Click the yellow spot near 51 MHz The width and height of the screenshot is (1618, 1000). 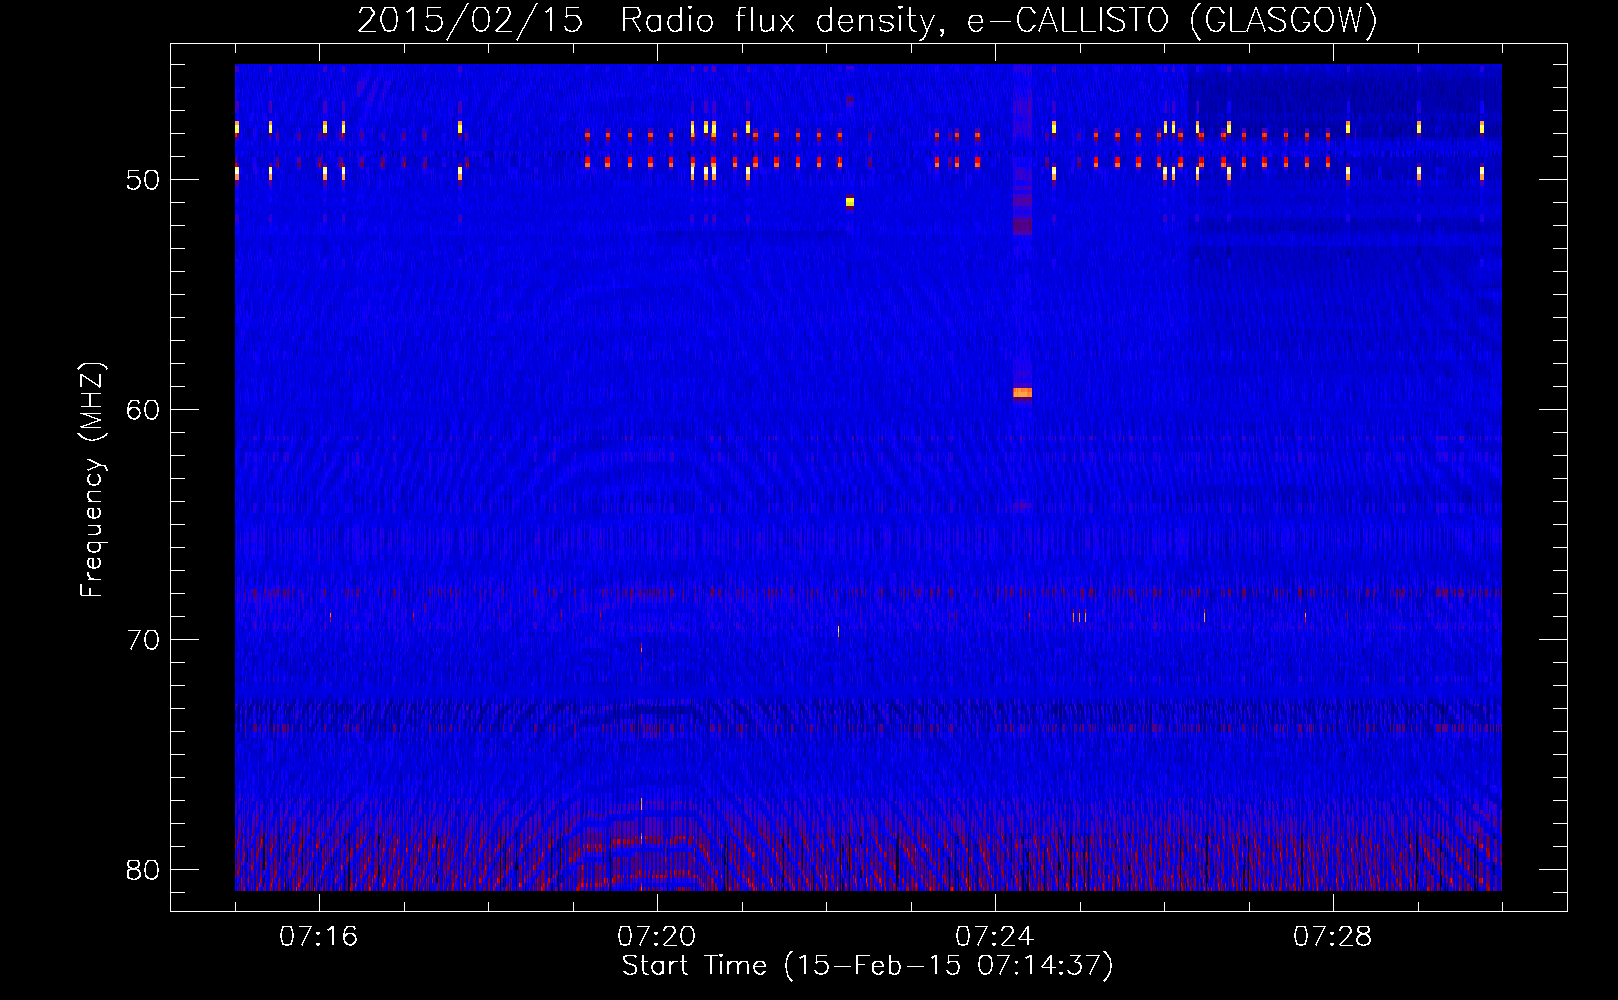tap(850, 202)
